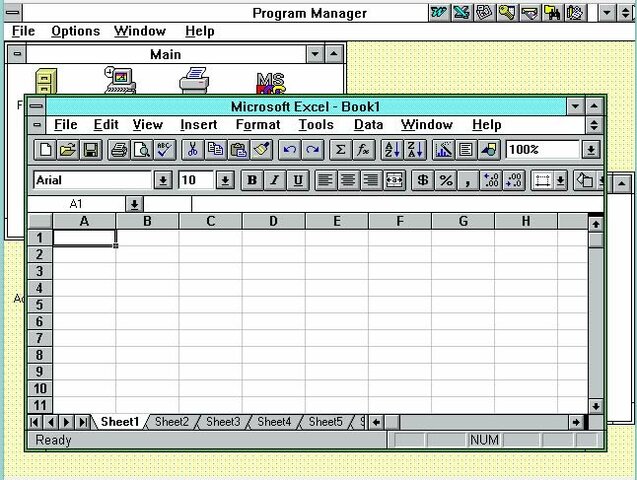Open the Name Box A1 dropdown
Image resolution: width=637 pixels, height=480 pixels.
(134, 204)
